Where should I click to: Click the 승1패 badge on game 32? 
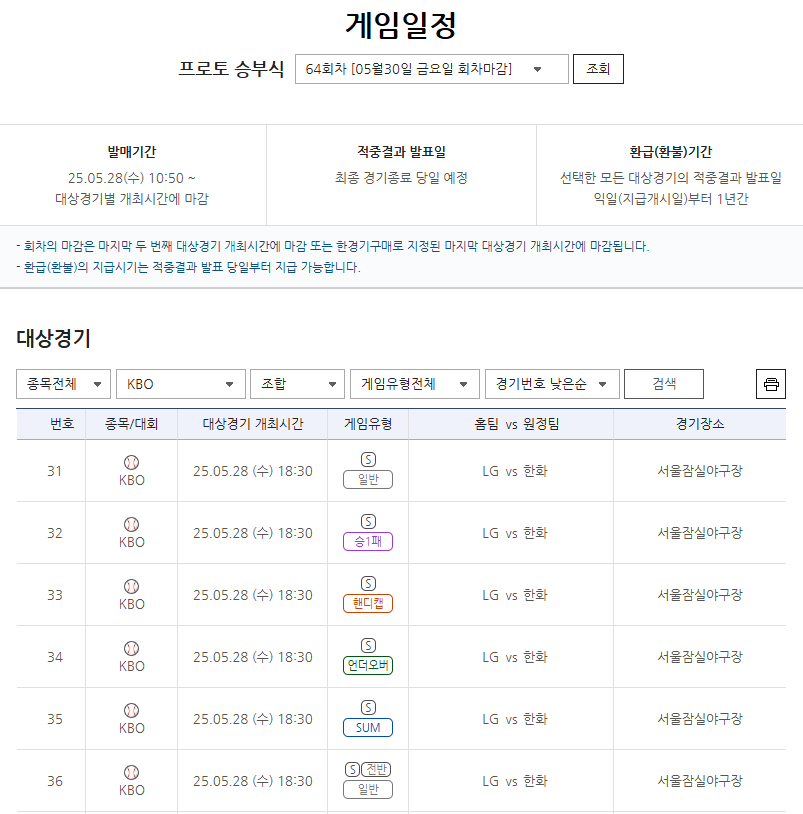(367, 541)
